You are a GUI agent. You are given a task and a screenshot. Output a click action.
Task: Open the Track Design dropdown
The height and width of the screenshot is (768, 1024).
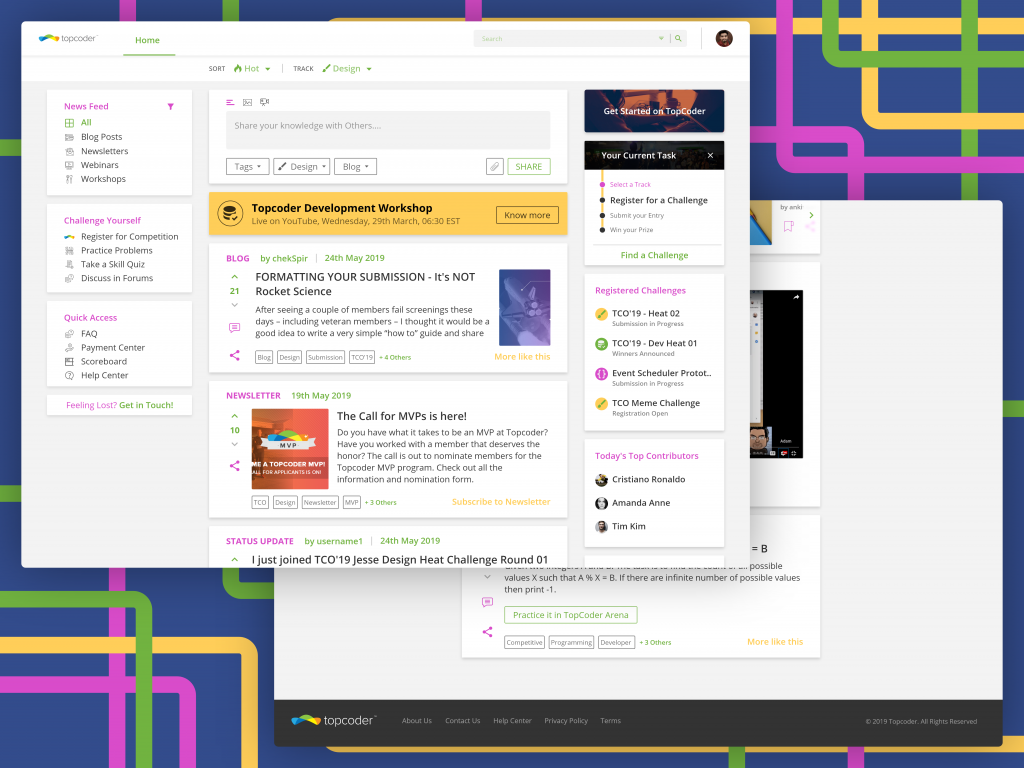pyautogui.click(x=347, y=69)
